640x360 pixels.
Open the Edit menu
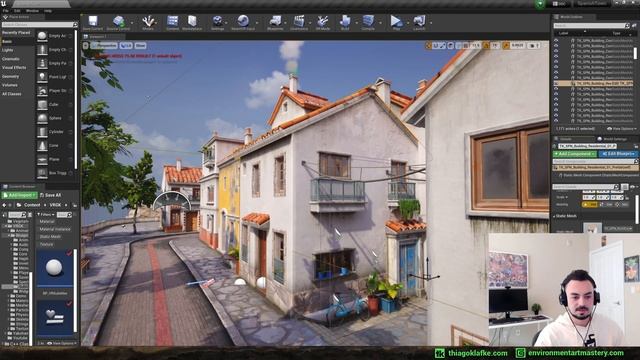[x=17, y=11]
